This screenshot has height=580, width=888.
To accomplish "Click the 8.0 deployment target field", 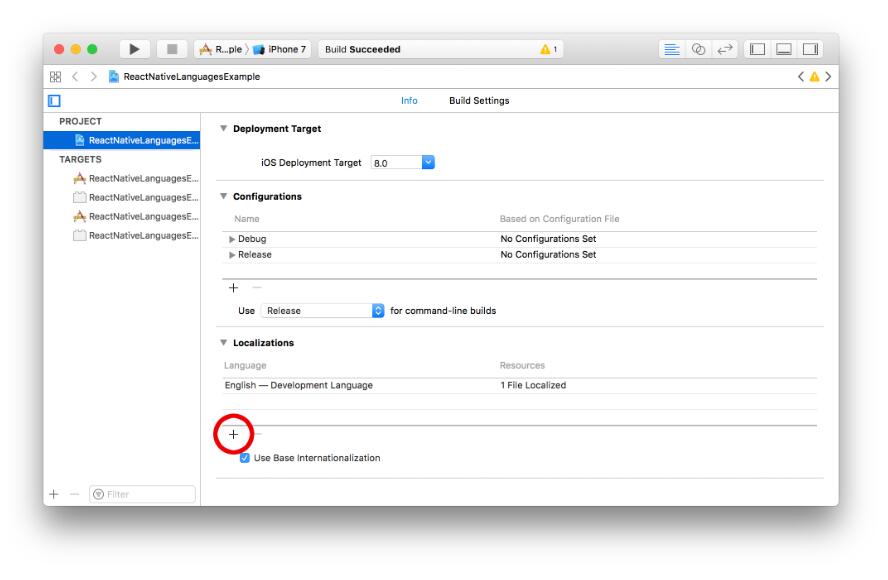I will [396, 163].
